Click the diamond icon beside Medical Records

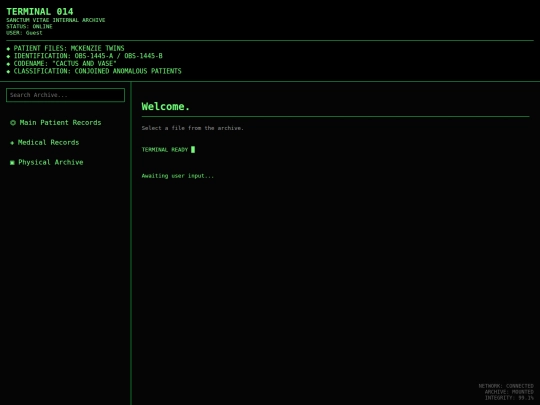[12, 143]
